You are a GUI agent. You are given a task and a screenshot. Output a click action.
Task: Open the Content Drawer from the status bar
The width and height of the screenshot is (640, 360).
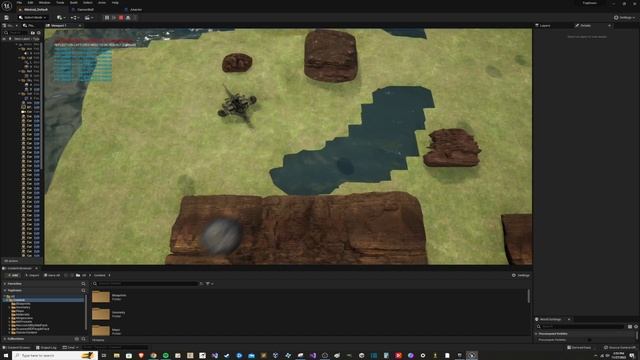[17, 347]
